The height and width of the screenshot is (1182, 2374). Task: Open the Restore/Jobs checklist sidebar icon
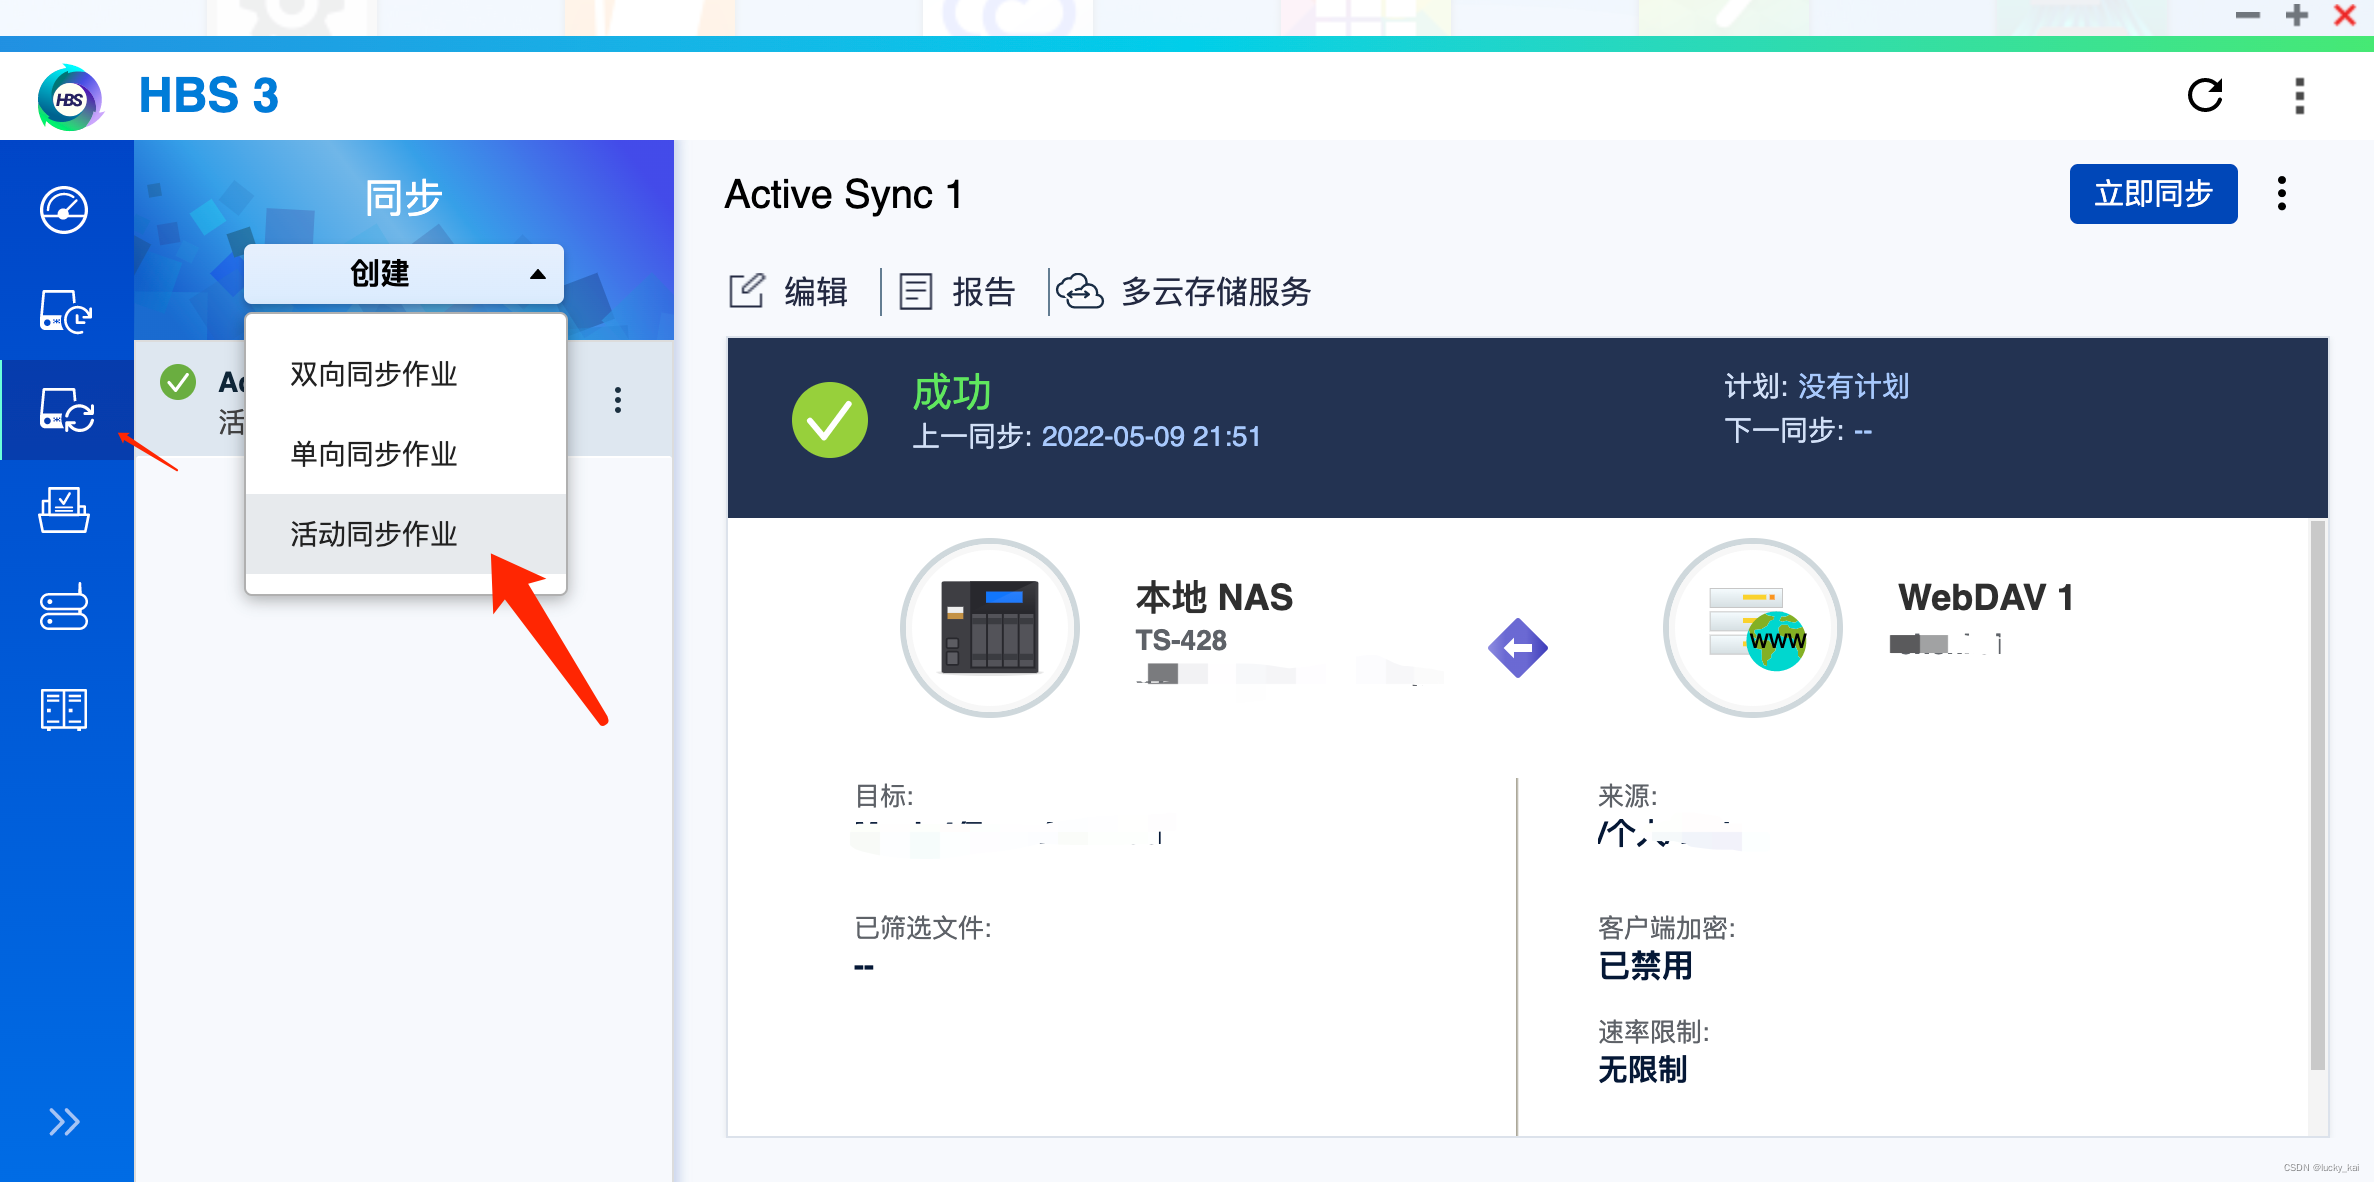coord(64,510)
